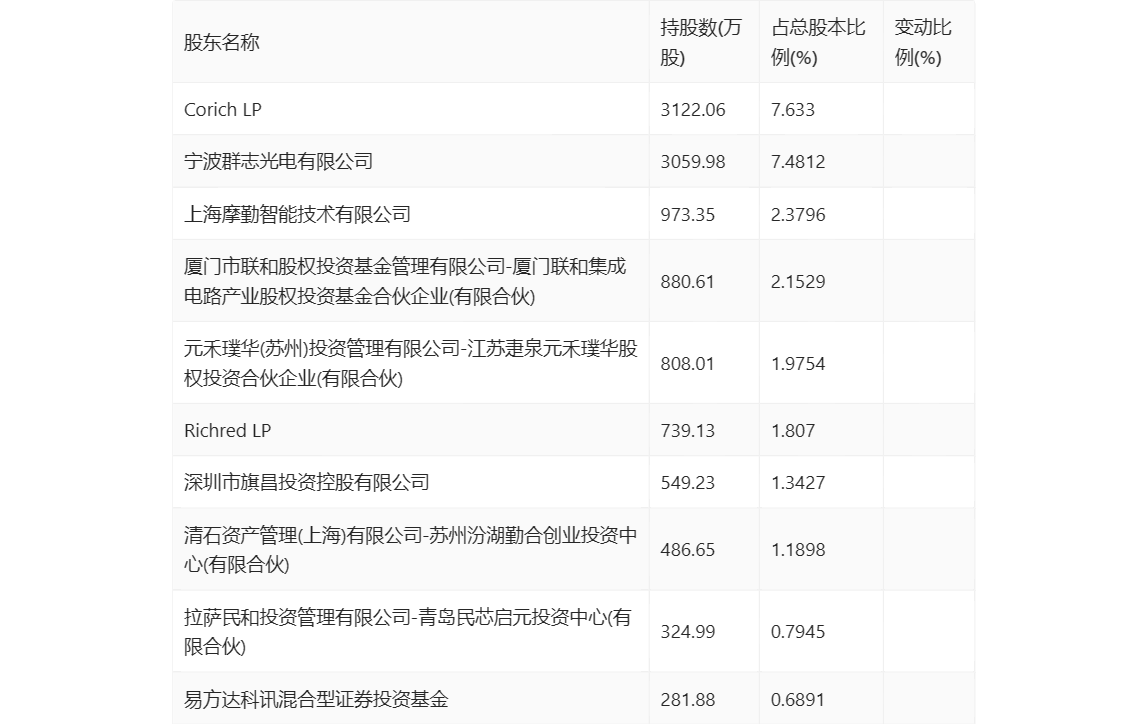
Task: Select the 宁波群志光电有限公司 row name
Action: pyautogui.click(x=278, y=161)
